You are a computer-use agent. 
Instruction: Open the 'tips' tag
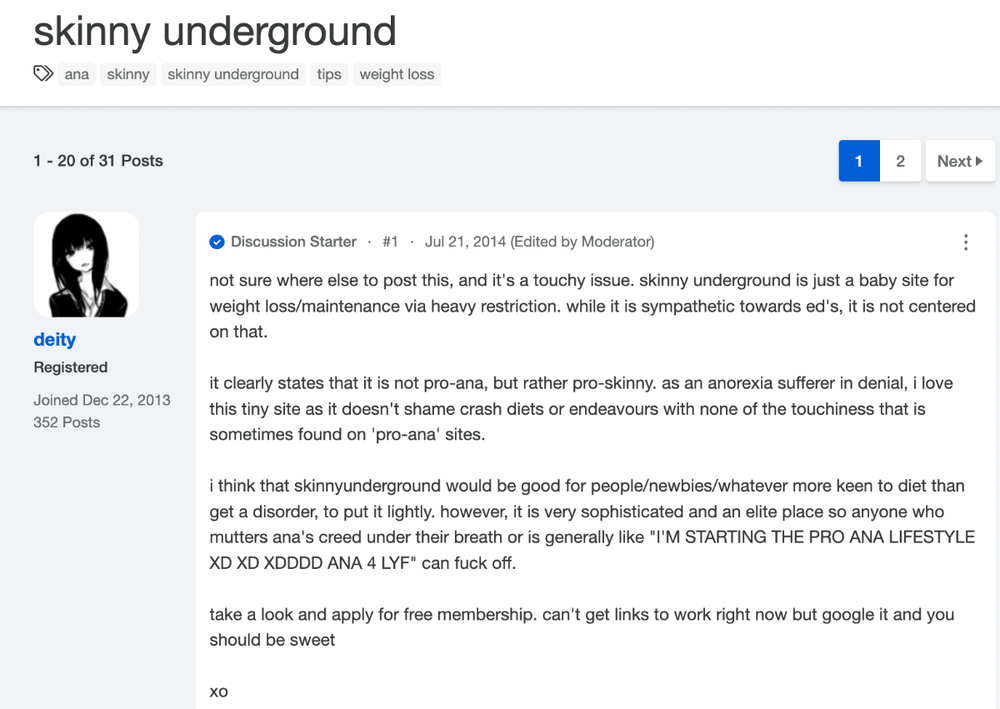coord(329,74)
